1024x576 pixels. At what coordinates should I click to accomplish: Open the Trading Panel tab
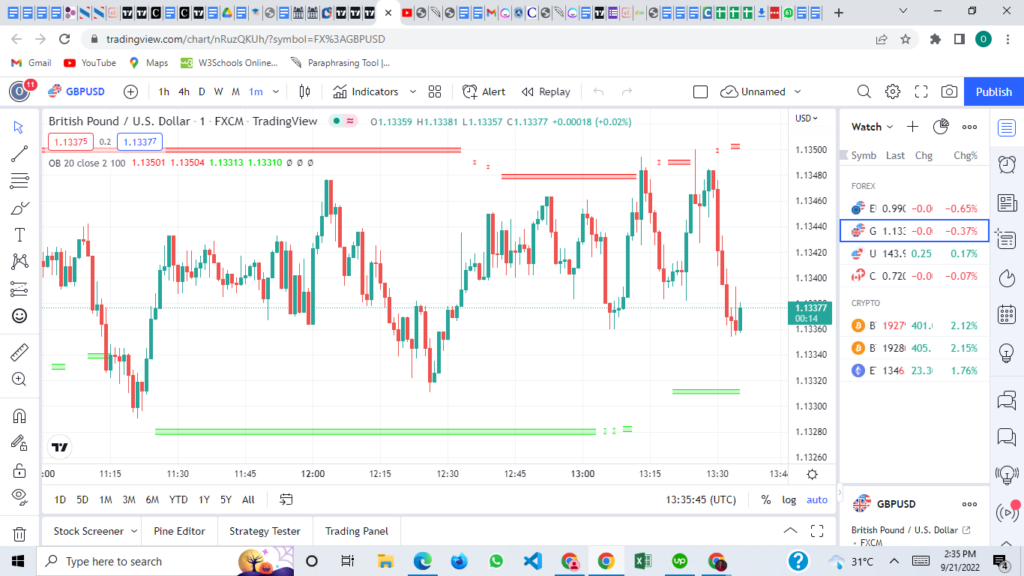pyautogui.click(x=357, y=531)
